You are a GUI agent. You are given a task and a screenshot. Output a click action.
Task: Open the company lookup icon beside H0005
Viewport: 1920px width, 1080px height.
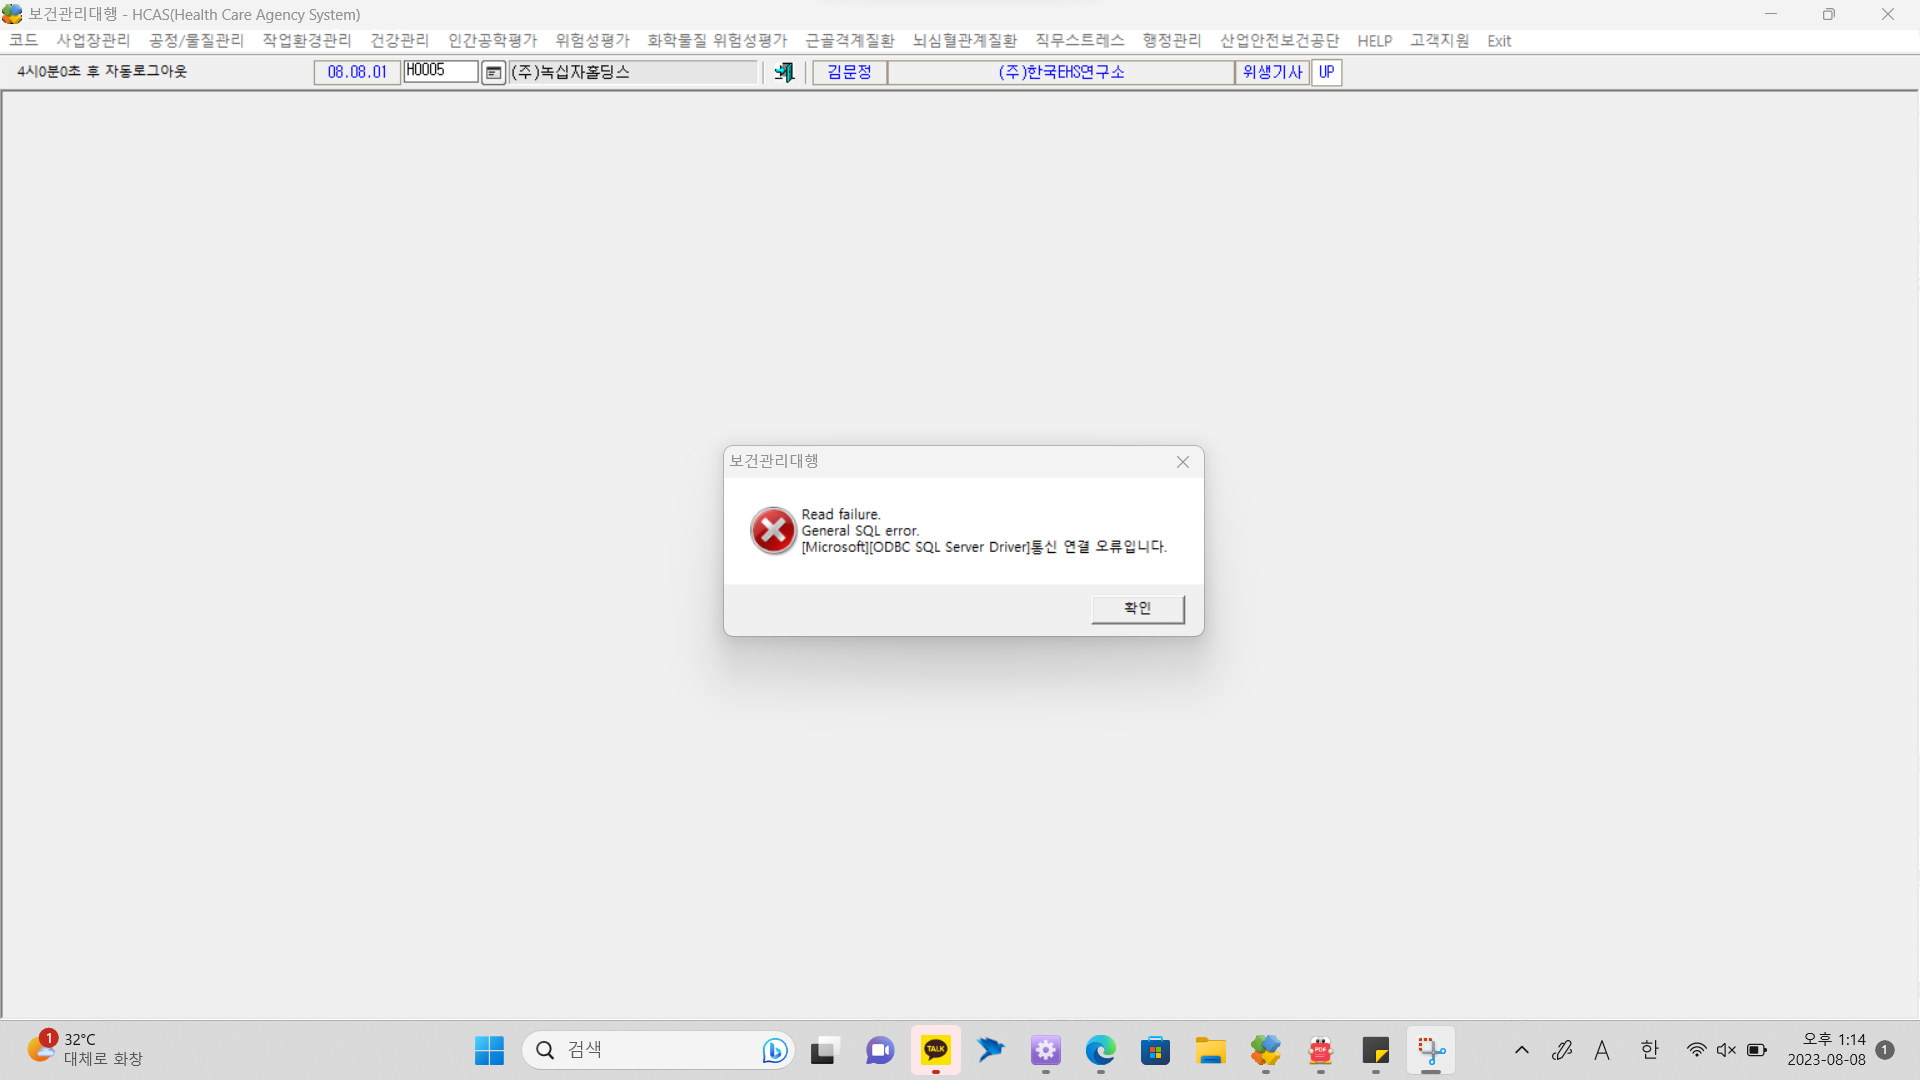pyautogui.click(x=493, y=73)
